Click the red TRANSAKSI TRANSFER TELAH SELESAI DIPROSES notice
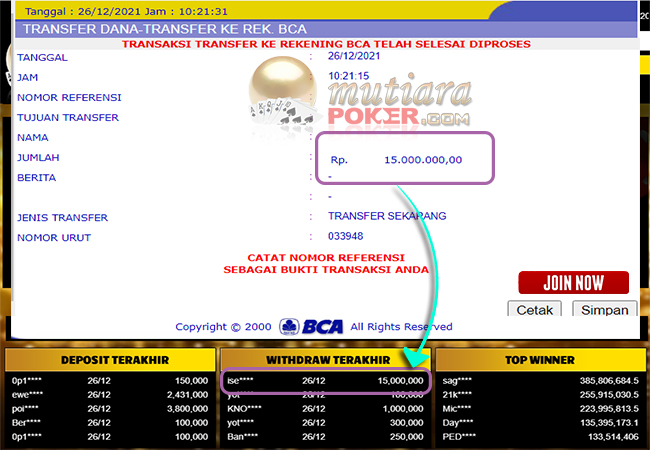This screenshot has height=450, width=650. tap(326, 44)
